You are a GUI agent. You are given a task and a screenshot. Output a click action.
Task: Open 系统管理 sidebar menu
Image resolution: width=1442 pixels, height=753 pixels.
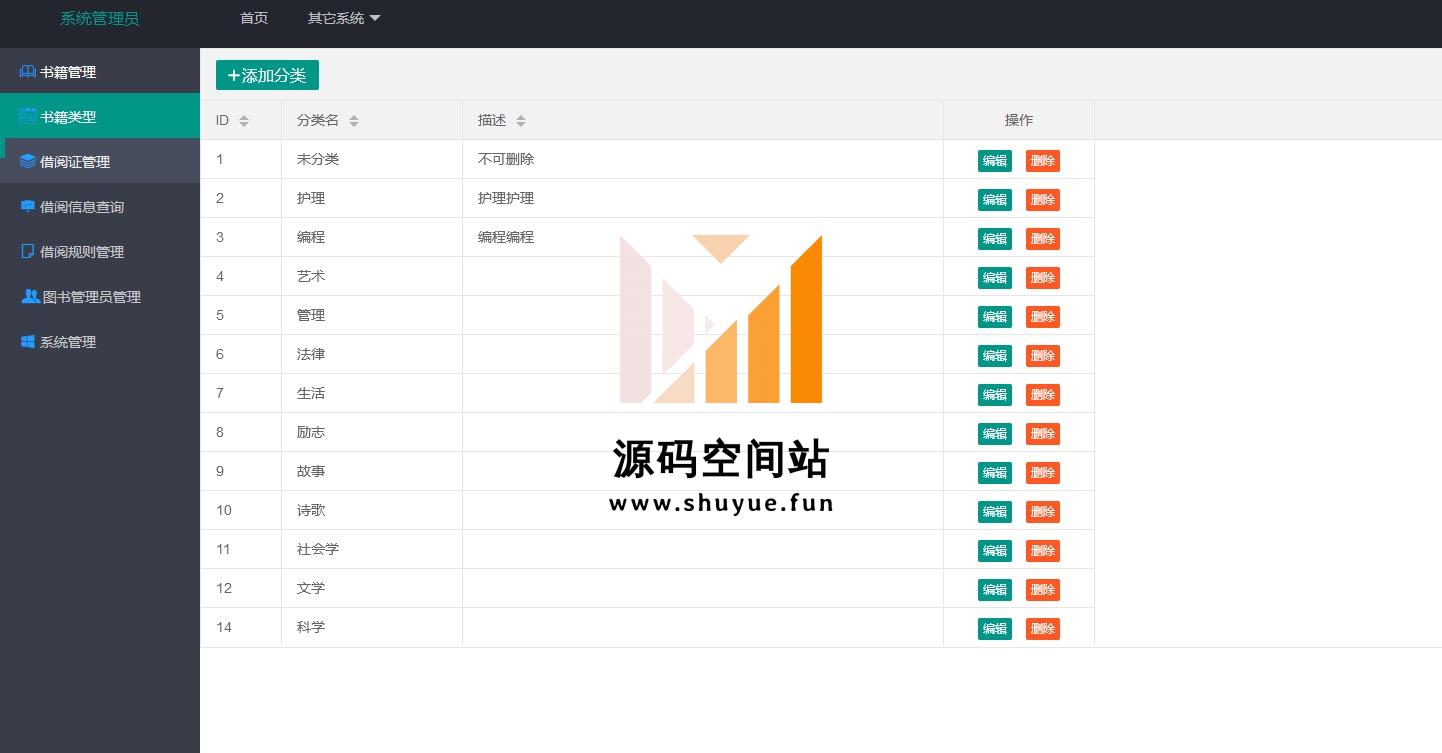(x=100, y=341)
